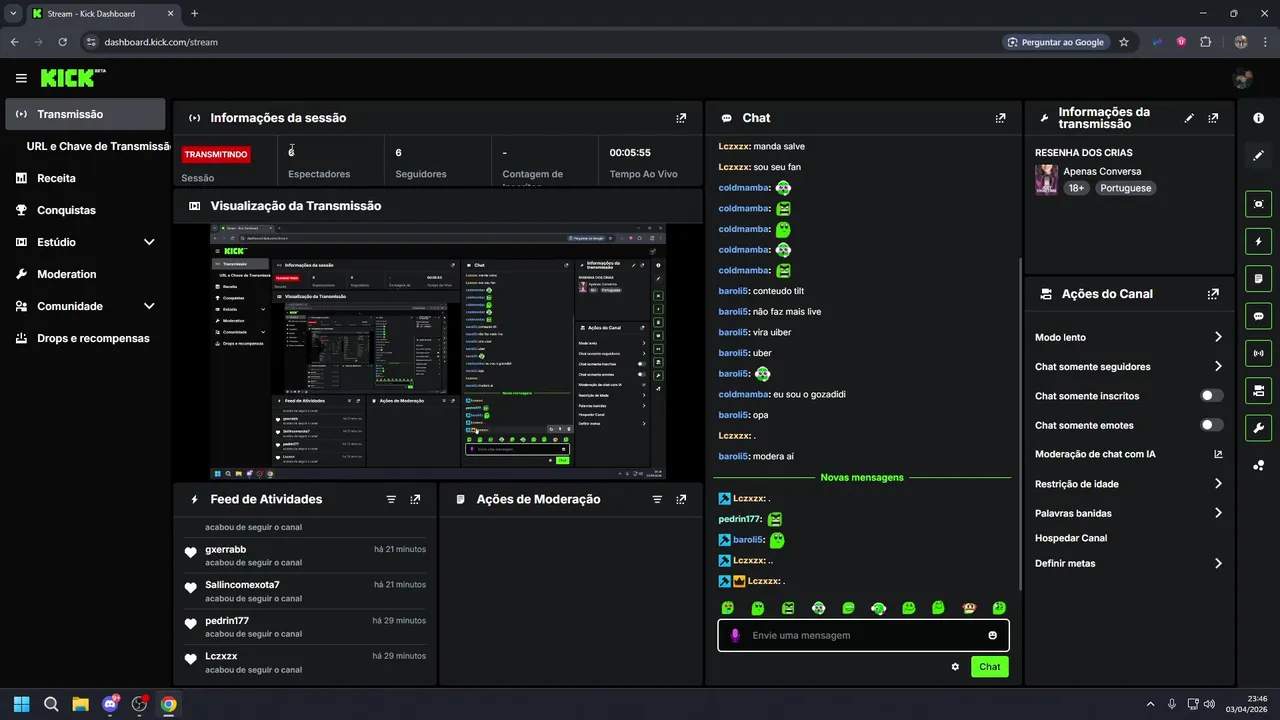
Task: Open Palavras banidas settings
Action: coord(1129,513)
